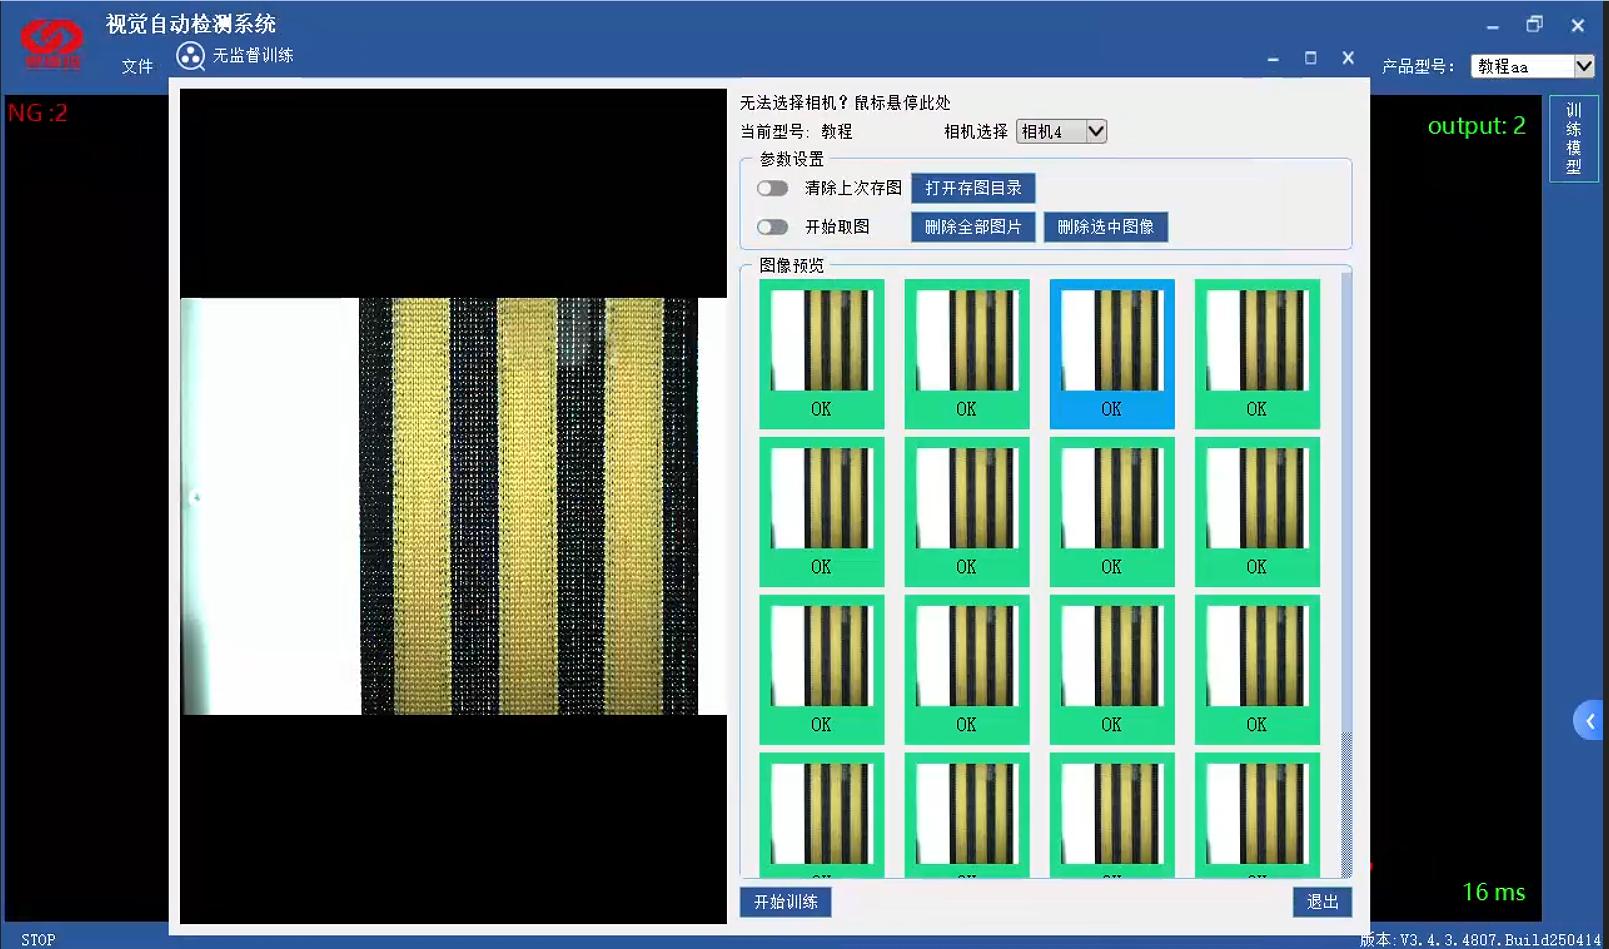Exit the dialog with 退出 button
The height and width of the screenshot is (949, 1609).
[x=1322, y=901]
